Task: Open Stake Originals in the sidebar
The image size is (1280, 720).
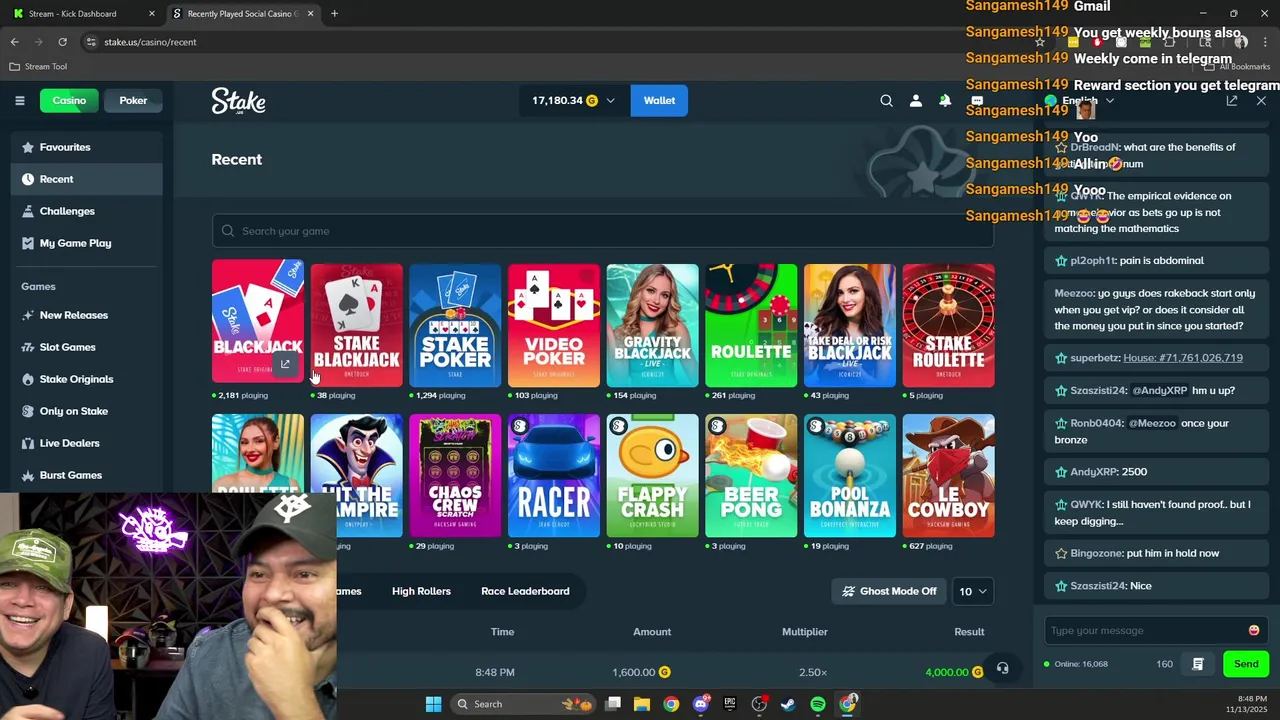Action: [86, 379]
